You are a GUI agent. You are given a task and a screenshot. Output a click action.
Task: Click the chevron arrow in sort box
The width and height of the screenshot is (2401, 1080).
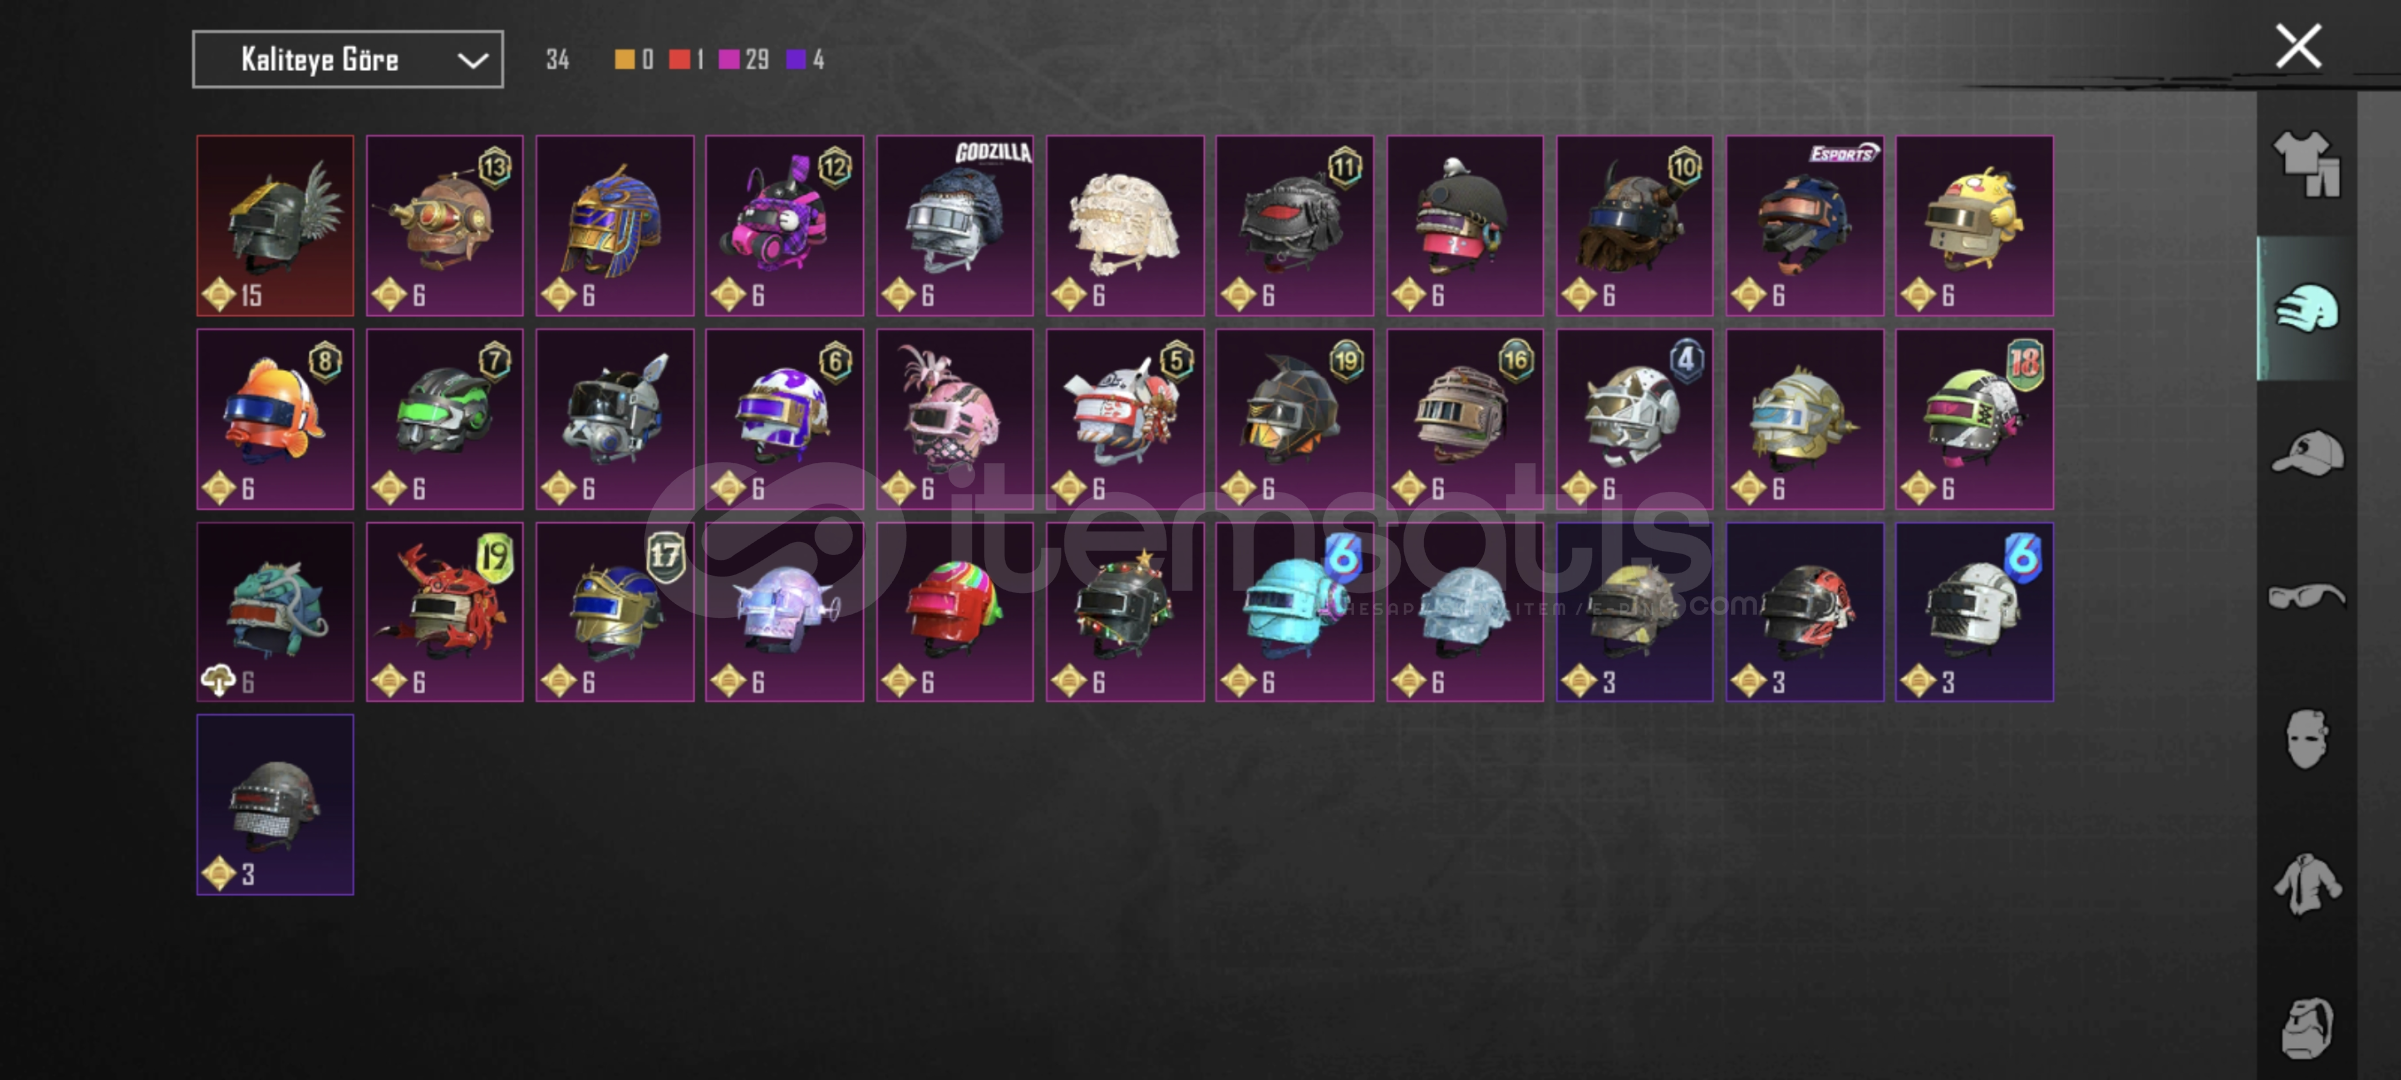(472, 61)
